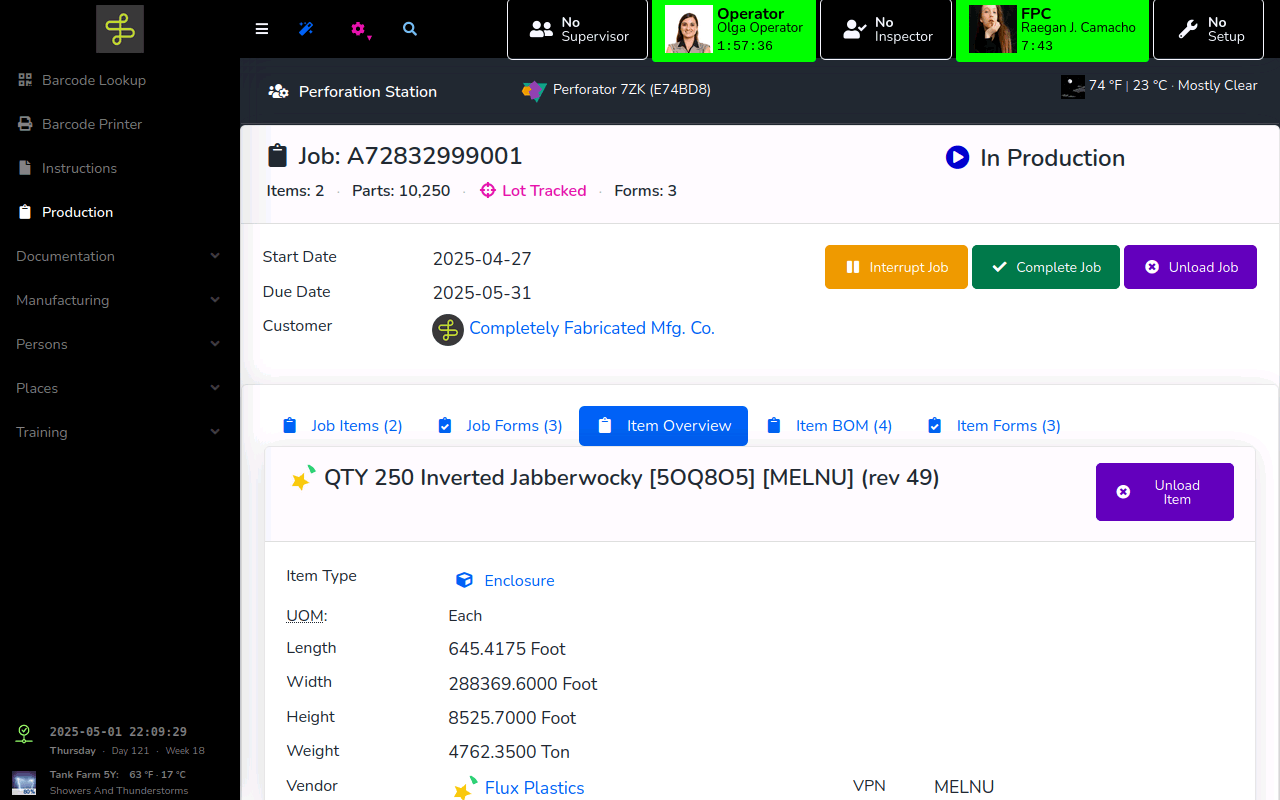Click the hamburger menu icon
The height and width of the screenshot is (800, 1280).
pyautogui.click(x=262, y=29)
